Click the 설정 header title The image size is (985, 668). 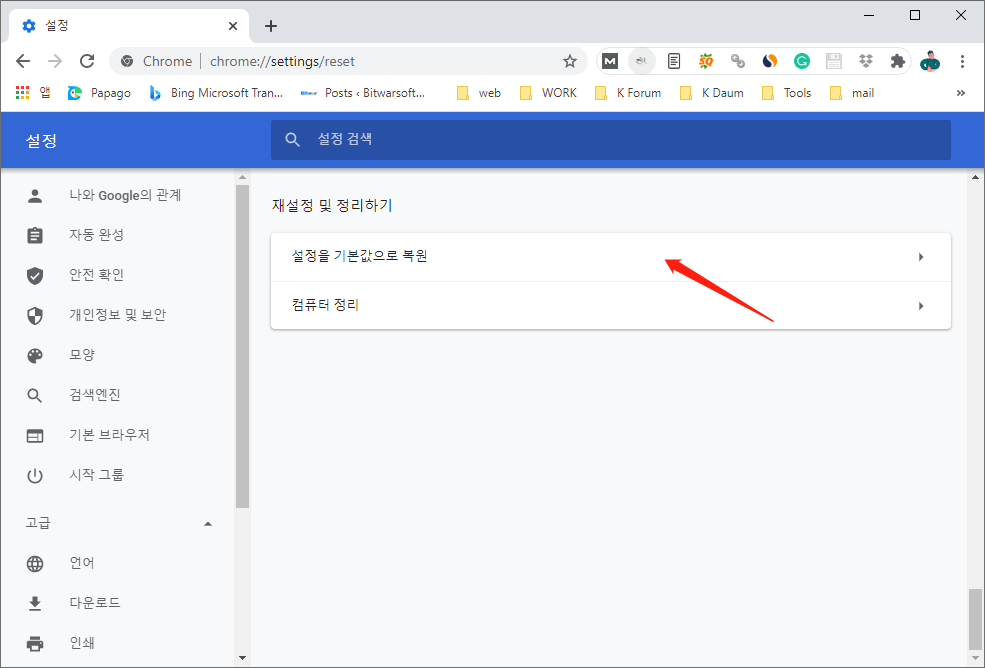pos(41,140)
